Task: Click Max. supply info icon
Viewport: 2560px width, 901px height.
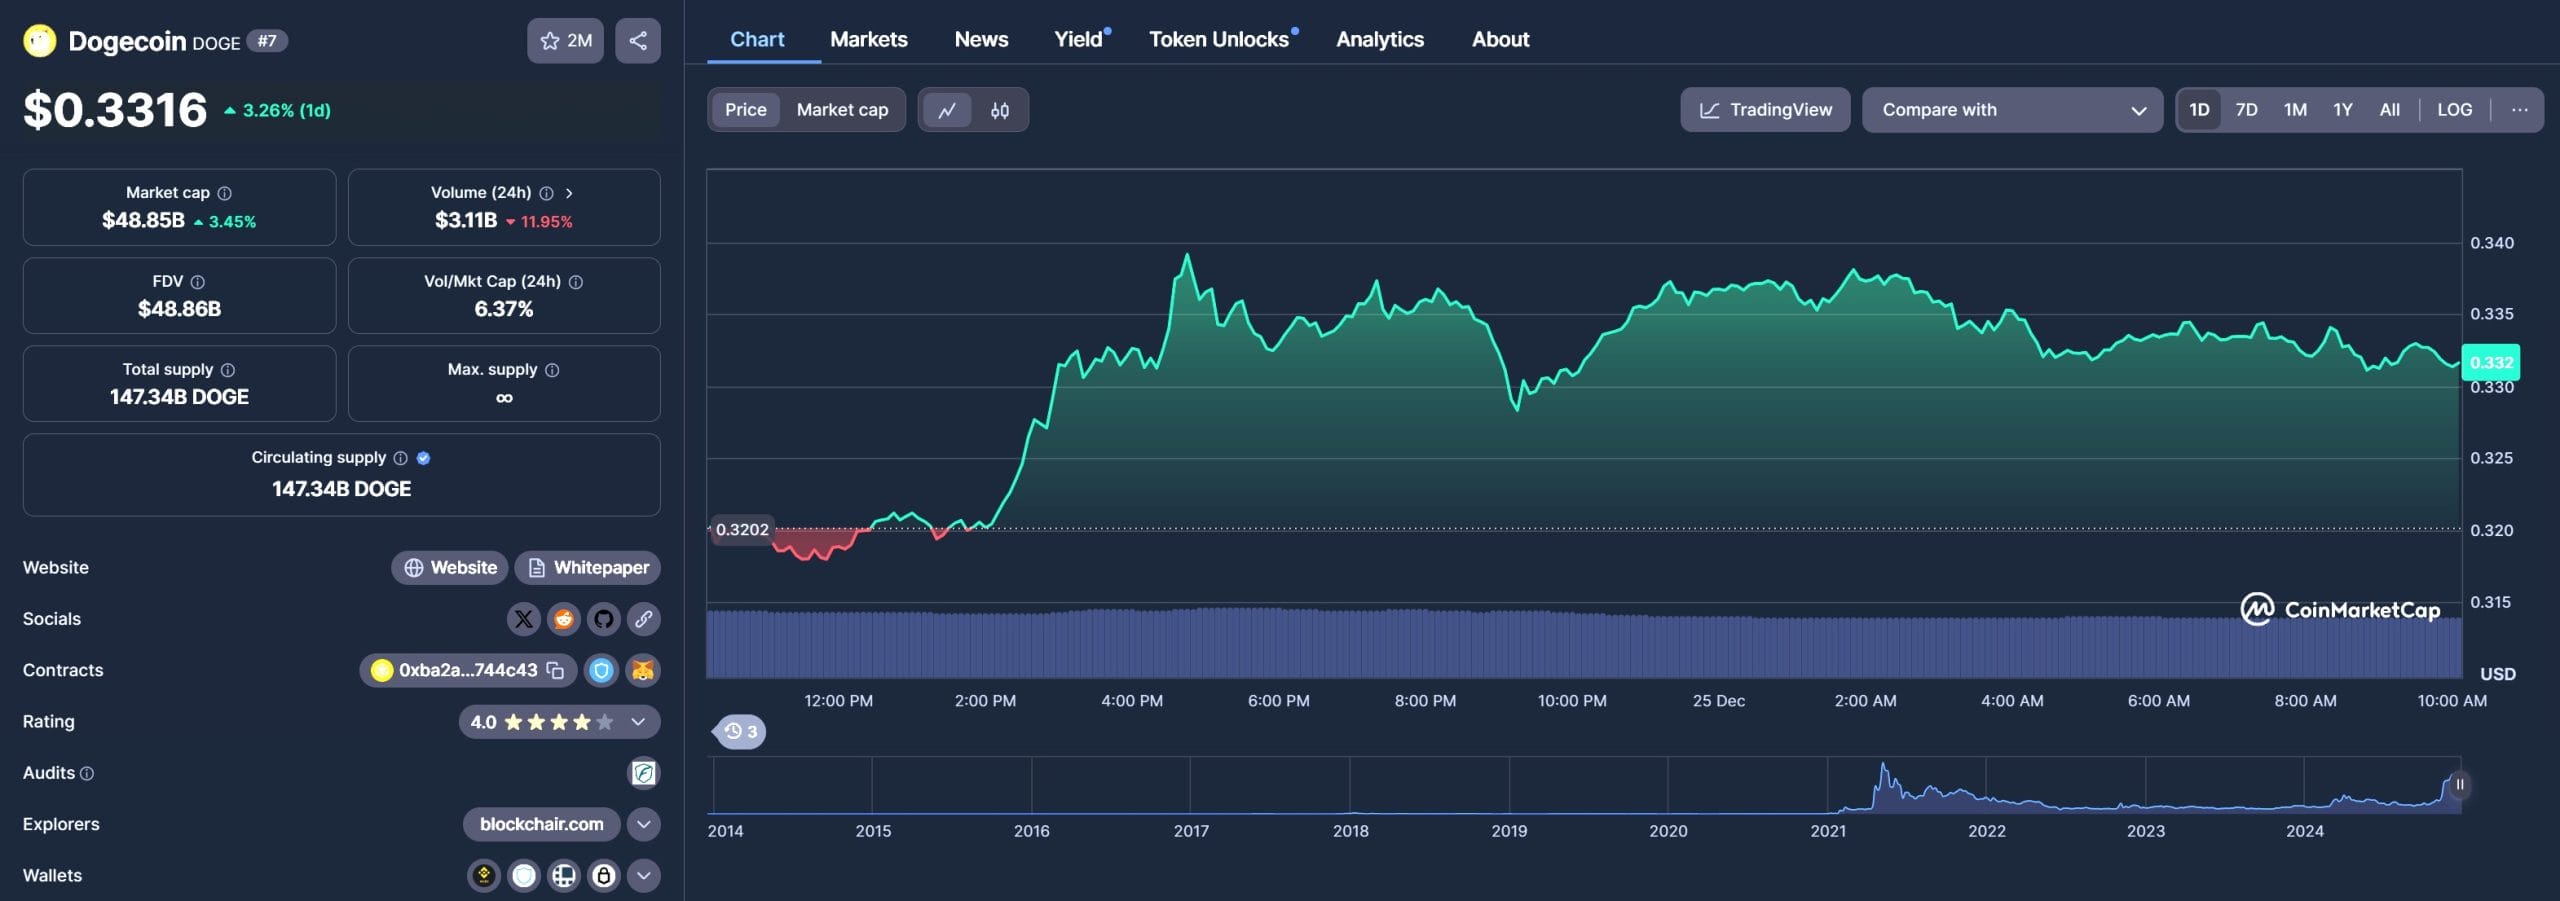Action: pyautogui.click(x=552, y=370)
